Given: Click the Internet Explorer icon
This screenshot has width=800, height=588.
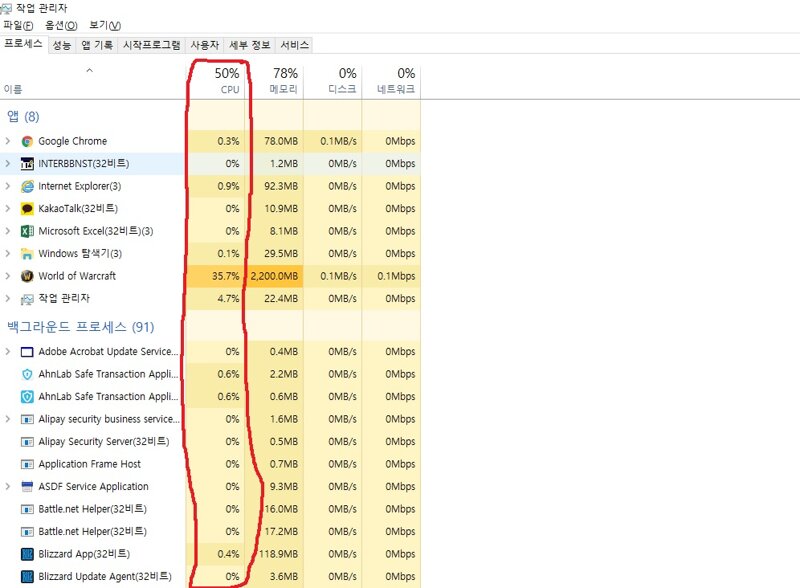Looking at the screenshot, I should tap(27, 186).
